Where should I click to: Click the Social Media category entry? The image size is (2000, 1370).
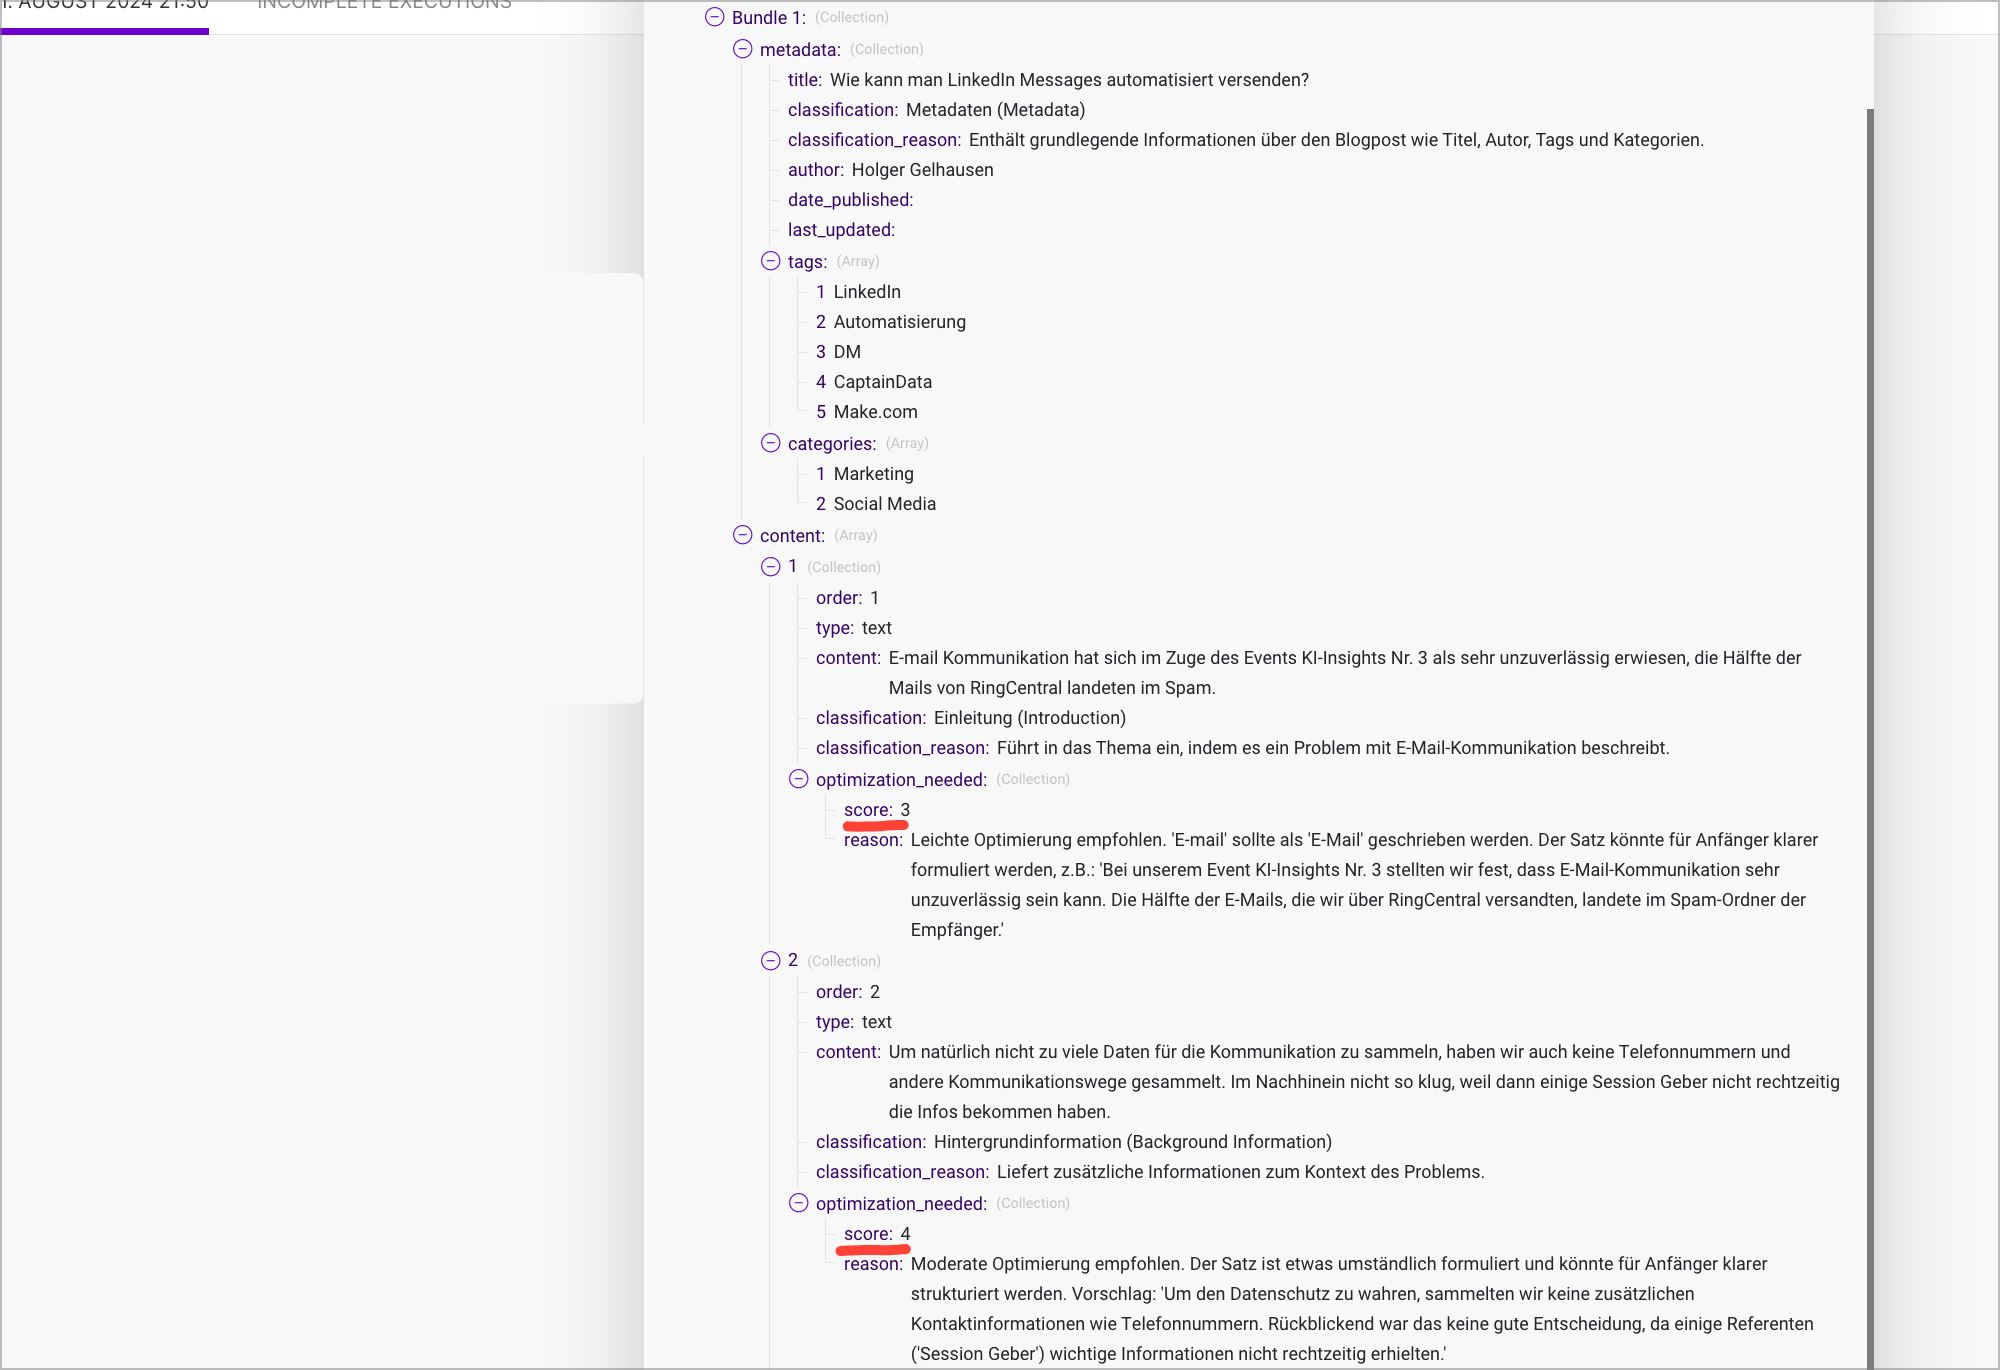point(884,504)
